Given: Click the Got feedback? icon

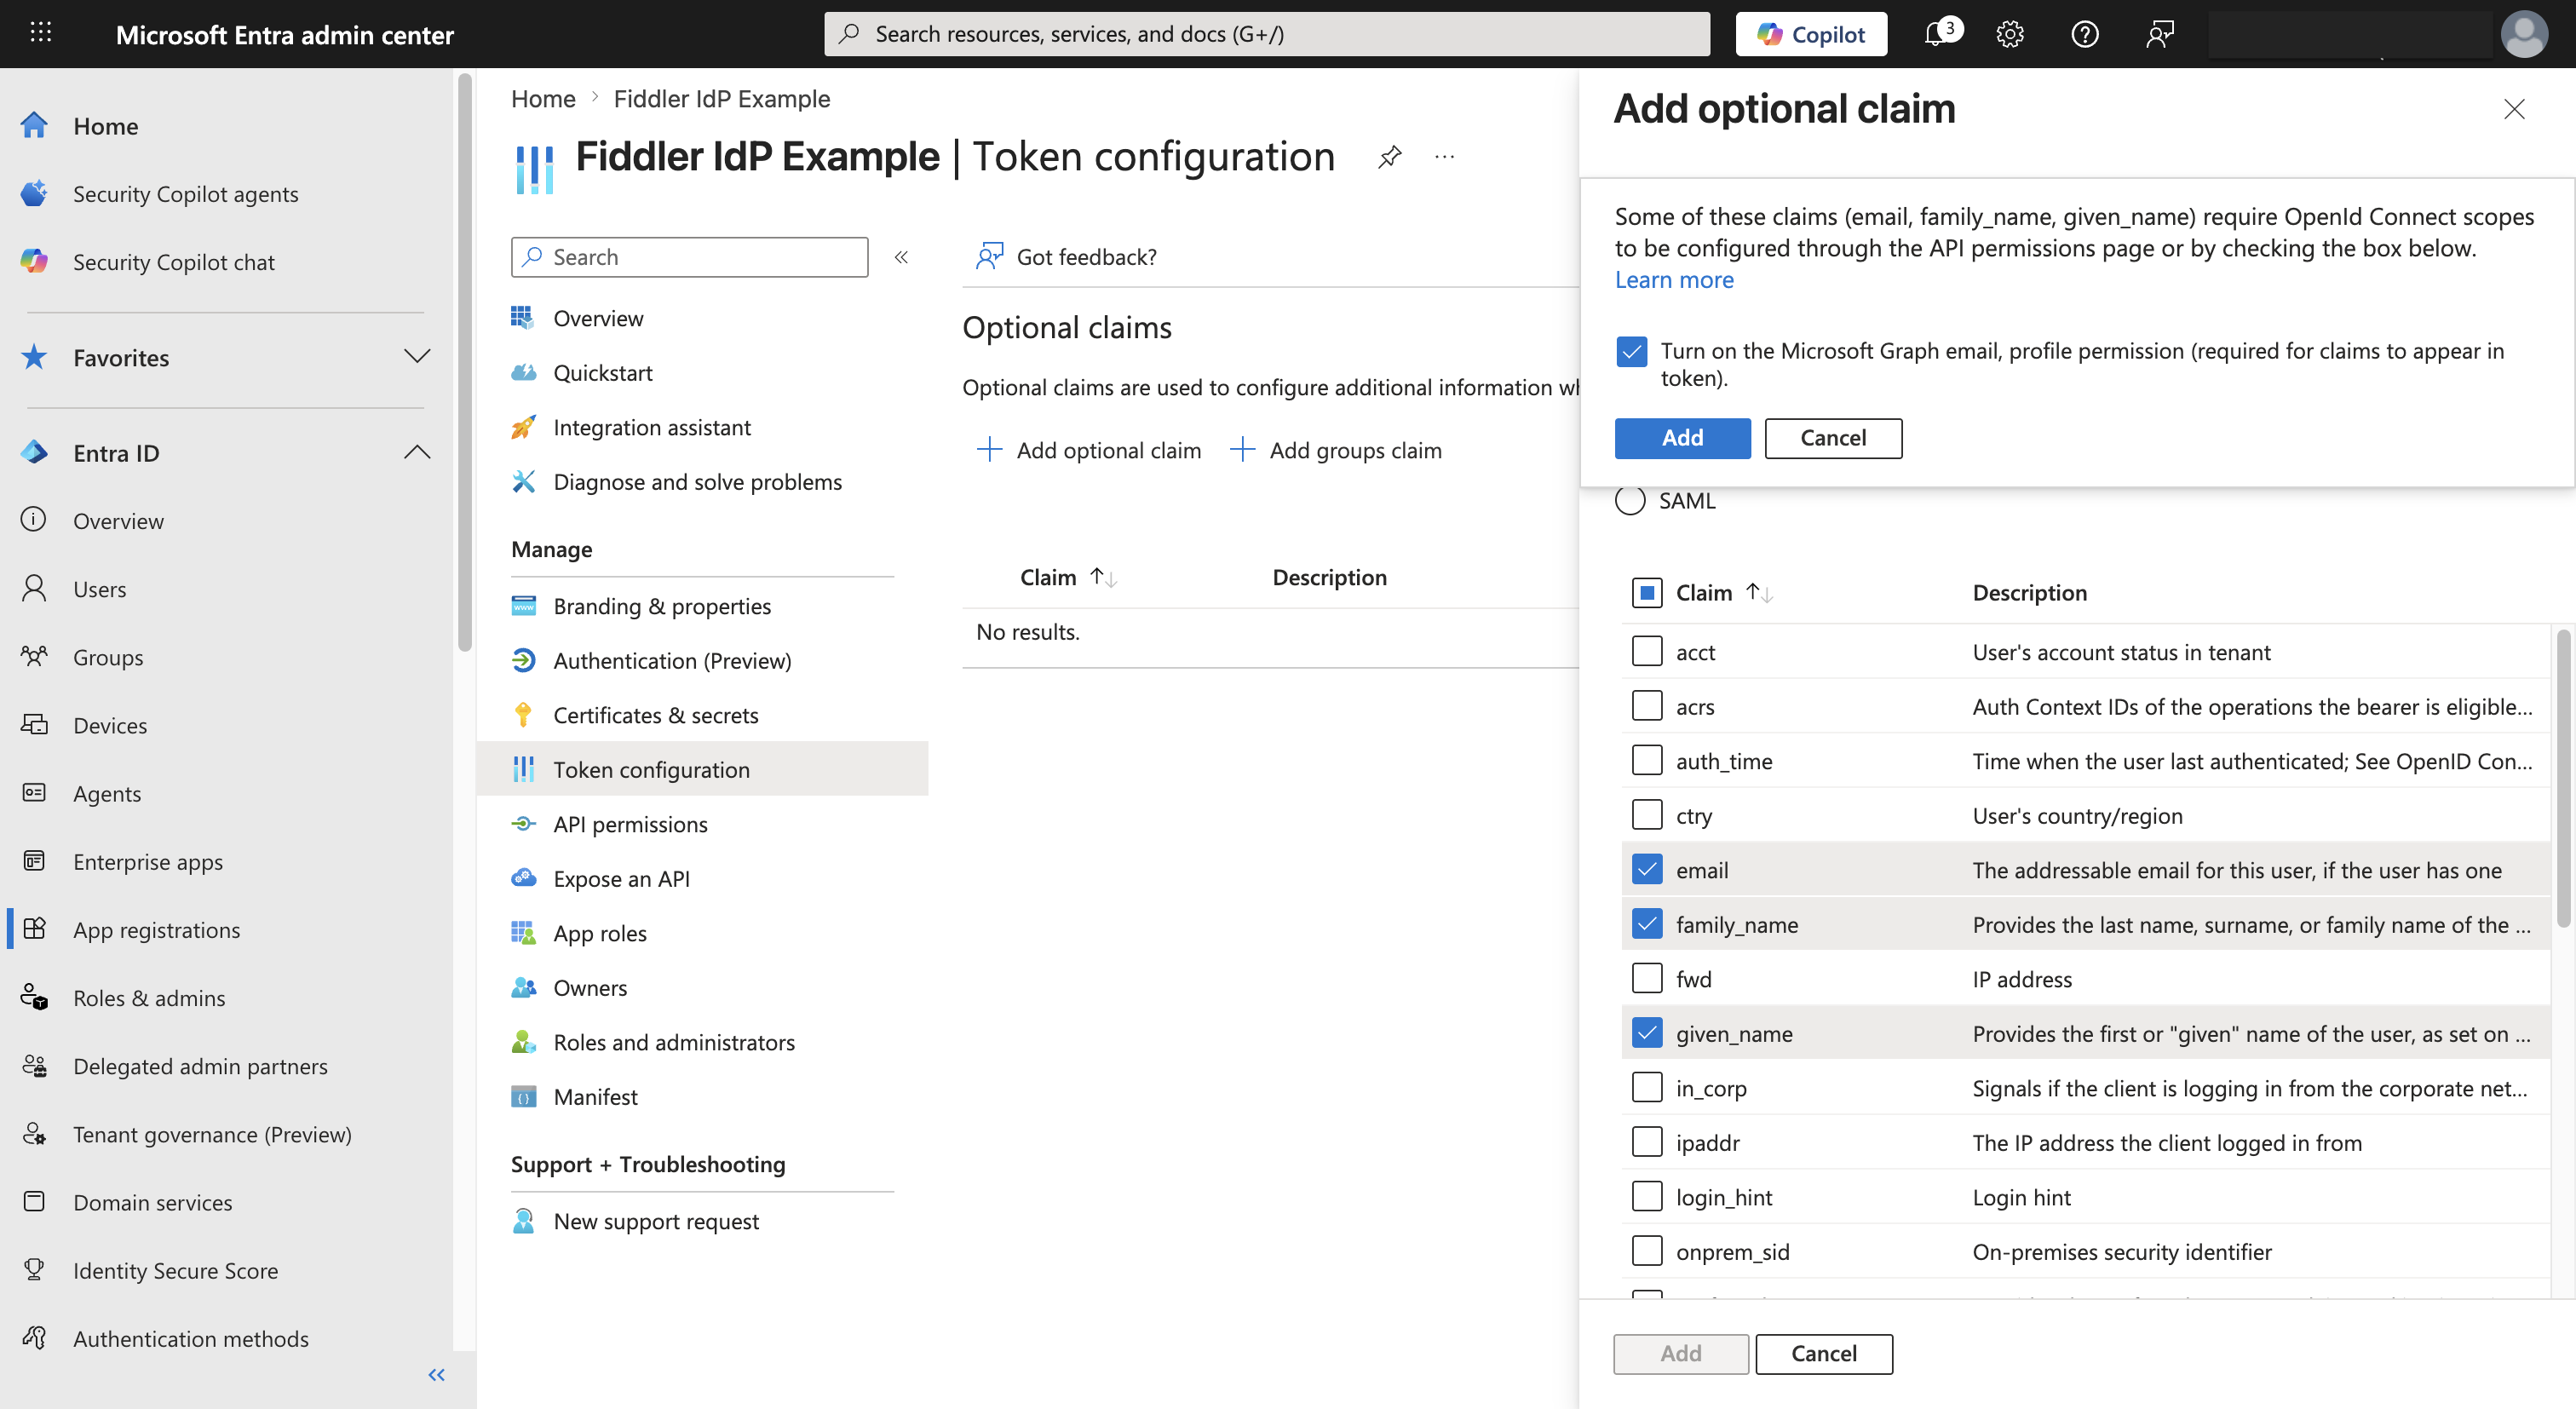Looking at the screenshot, I should pos(989,257).
